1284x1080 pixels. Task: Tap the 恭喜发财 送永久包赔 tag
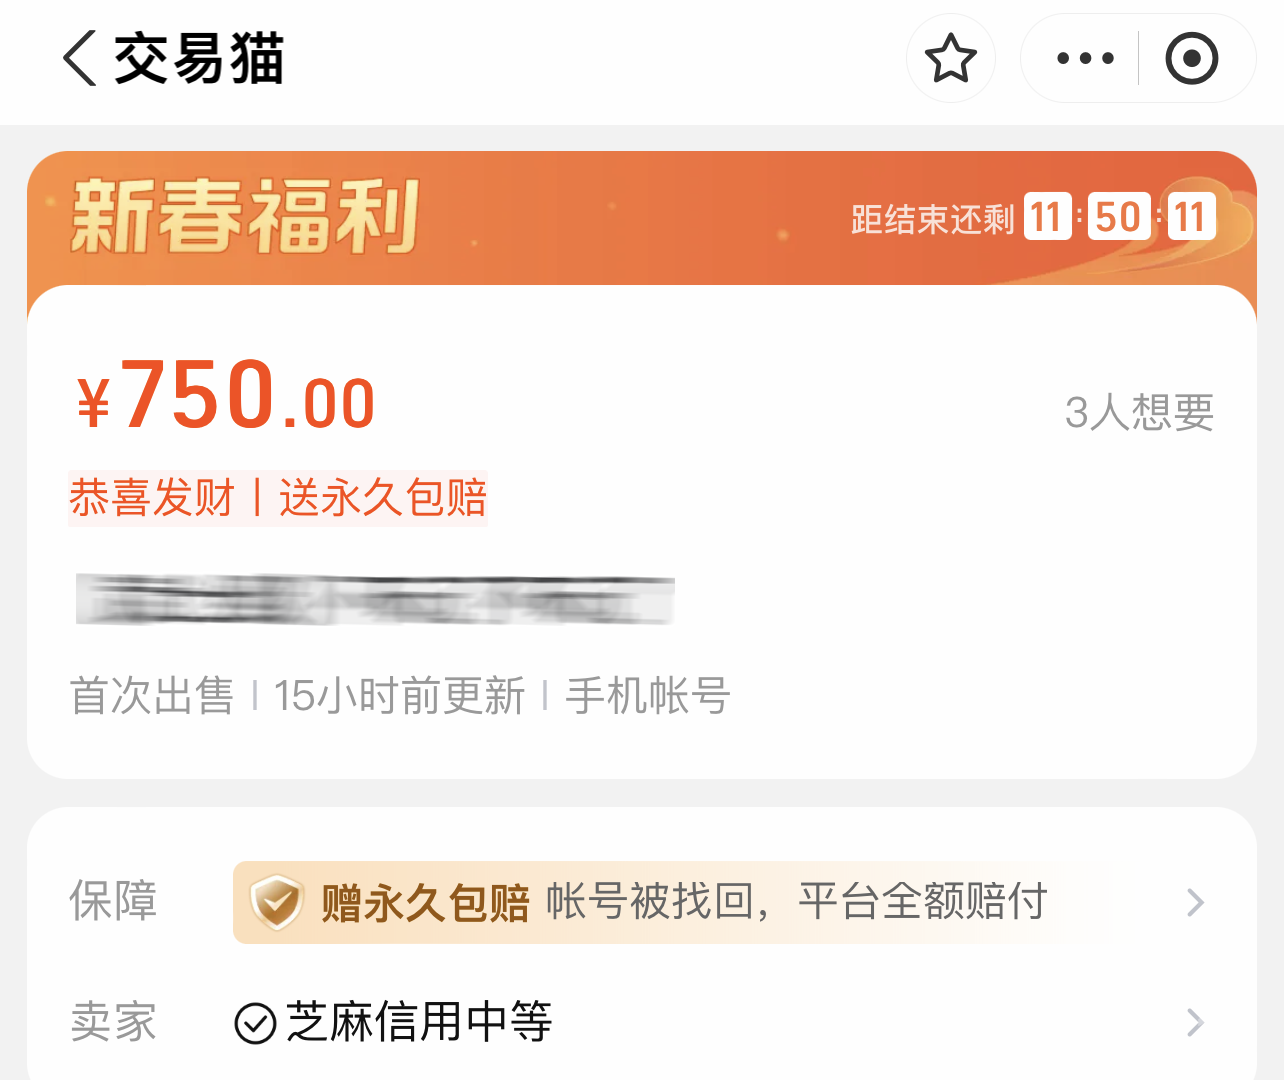coord(278,497)
